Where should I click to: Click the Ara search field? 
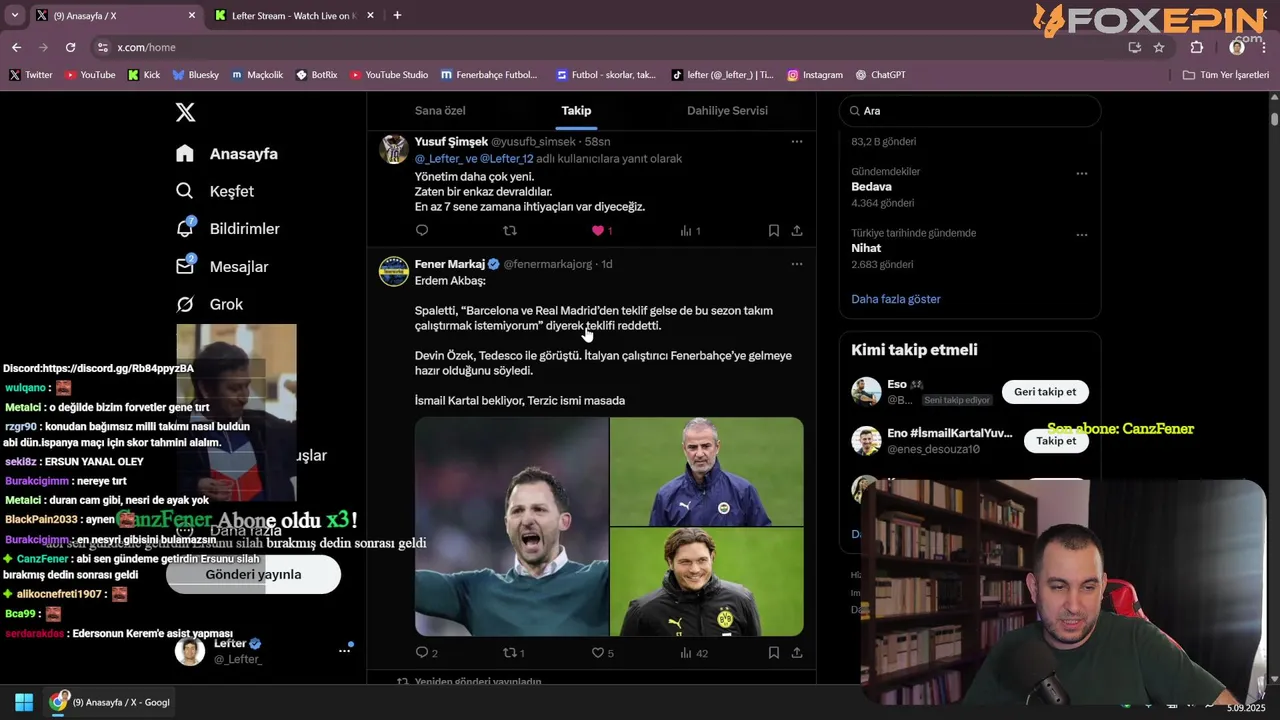[970, 111]
